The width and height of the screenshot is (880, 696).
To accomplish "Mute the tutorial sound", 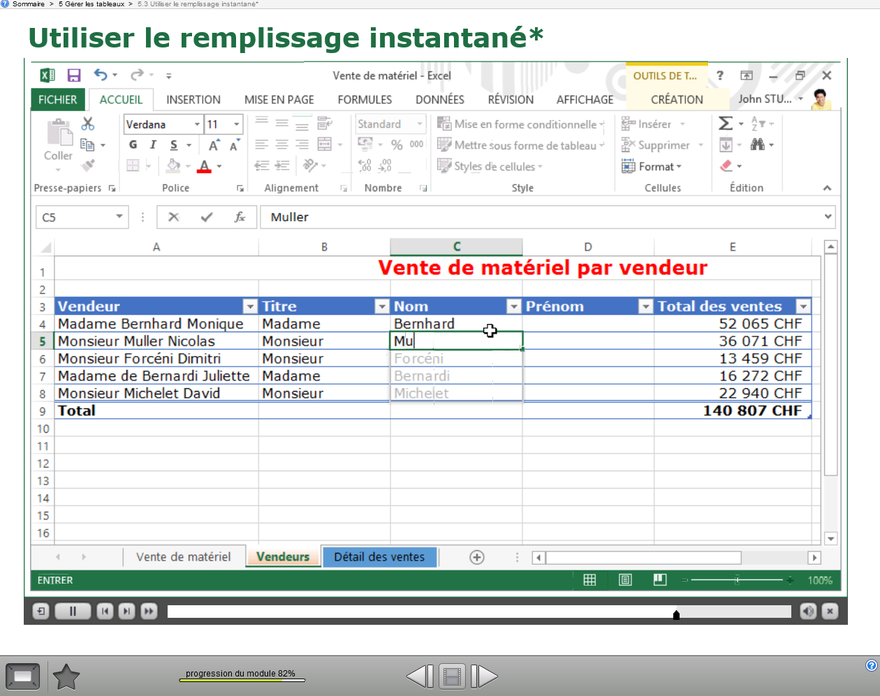I will (x=808, y=611).
